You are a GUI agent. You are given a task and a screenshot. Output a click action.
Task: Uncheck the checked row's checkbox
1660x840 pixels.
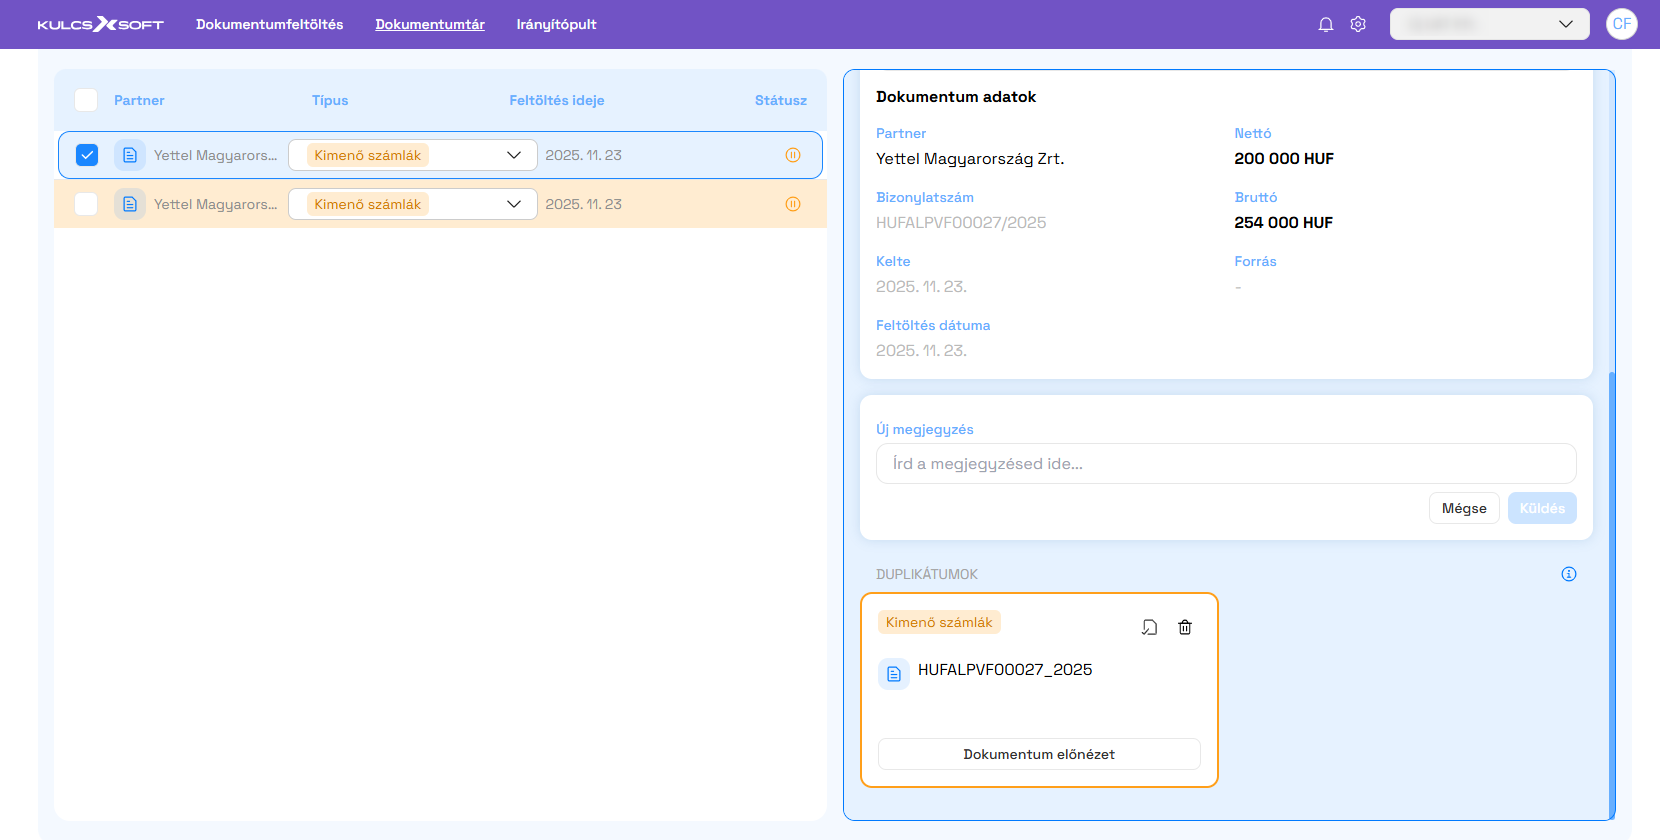pyautogui.click(x=87, y=155)
